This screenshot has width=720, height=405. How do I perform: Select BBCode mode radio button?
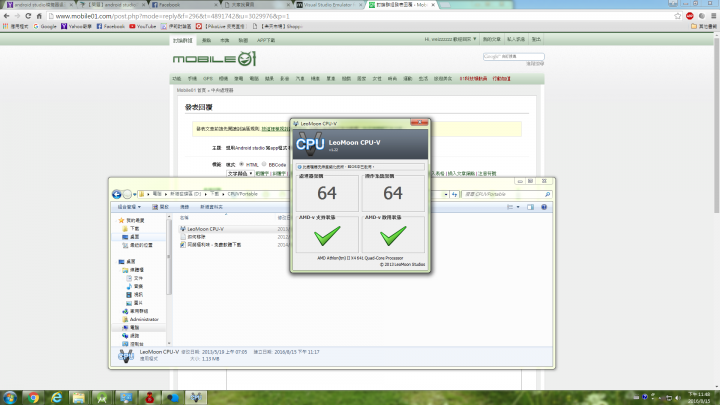pyautogui.click(x=264, y=164)
